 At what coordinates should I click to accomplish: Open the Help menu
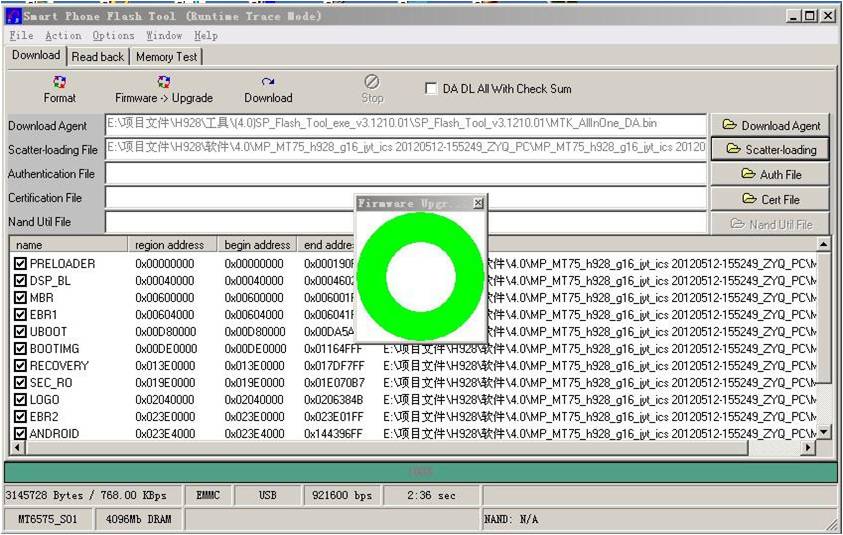206,35
